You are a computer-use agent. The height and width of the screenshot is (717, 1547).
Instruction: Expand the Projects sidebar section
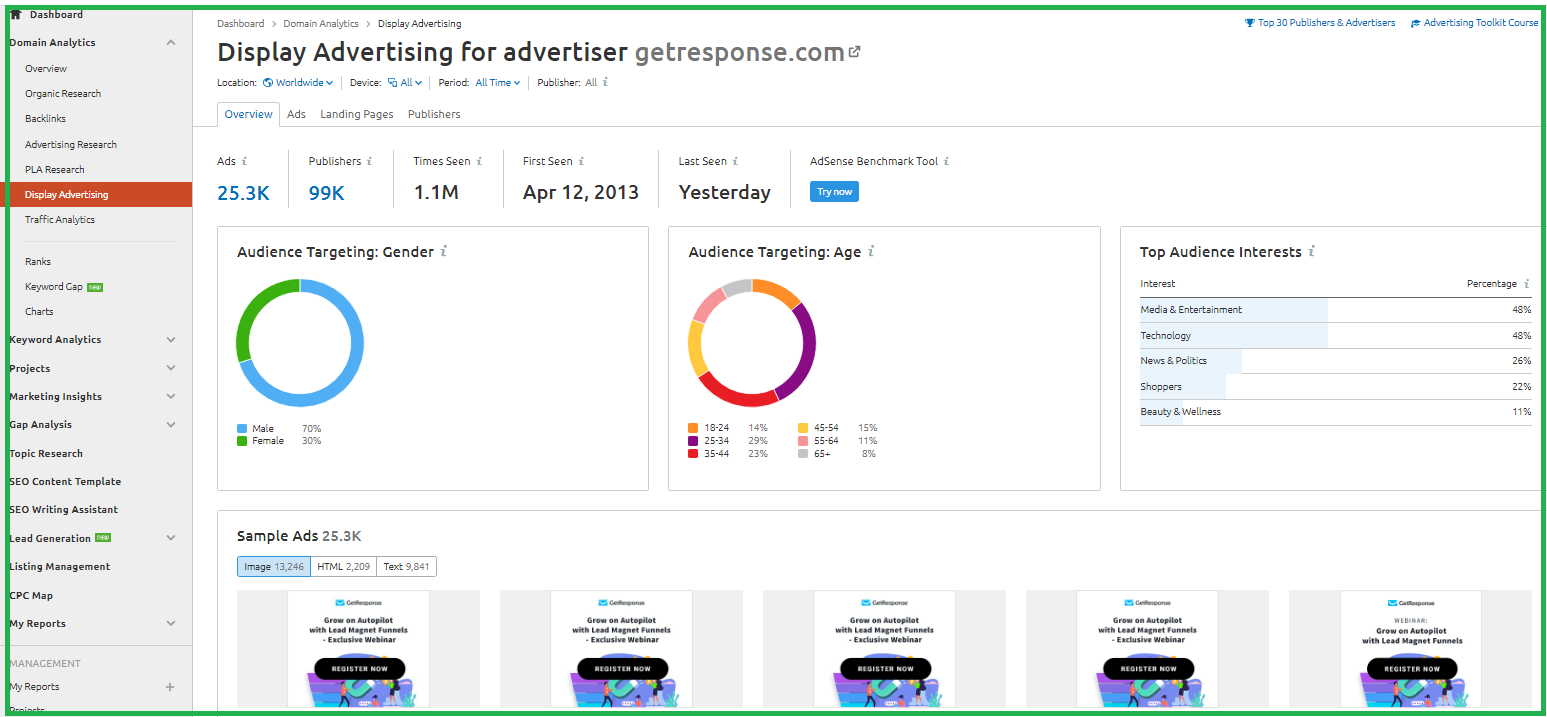[171, 368]
